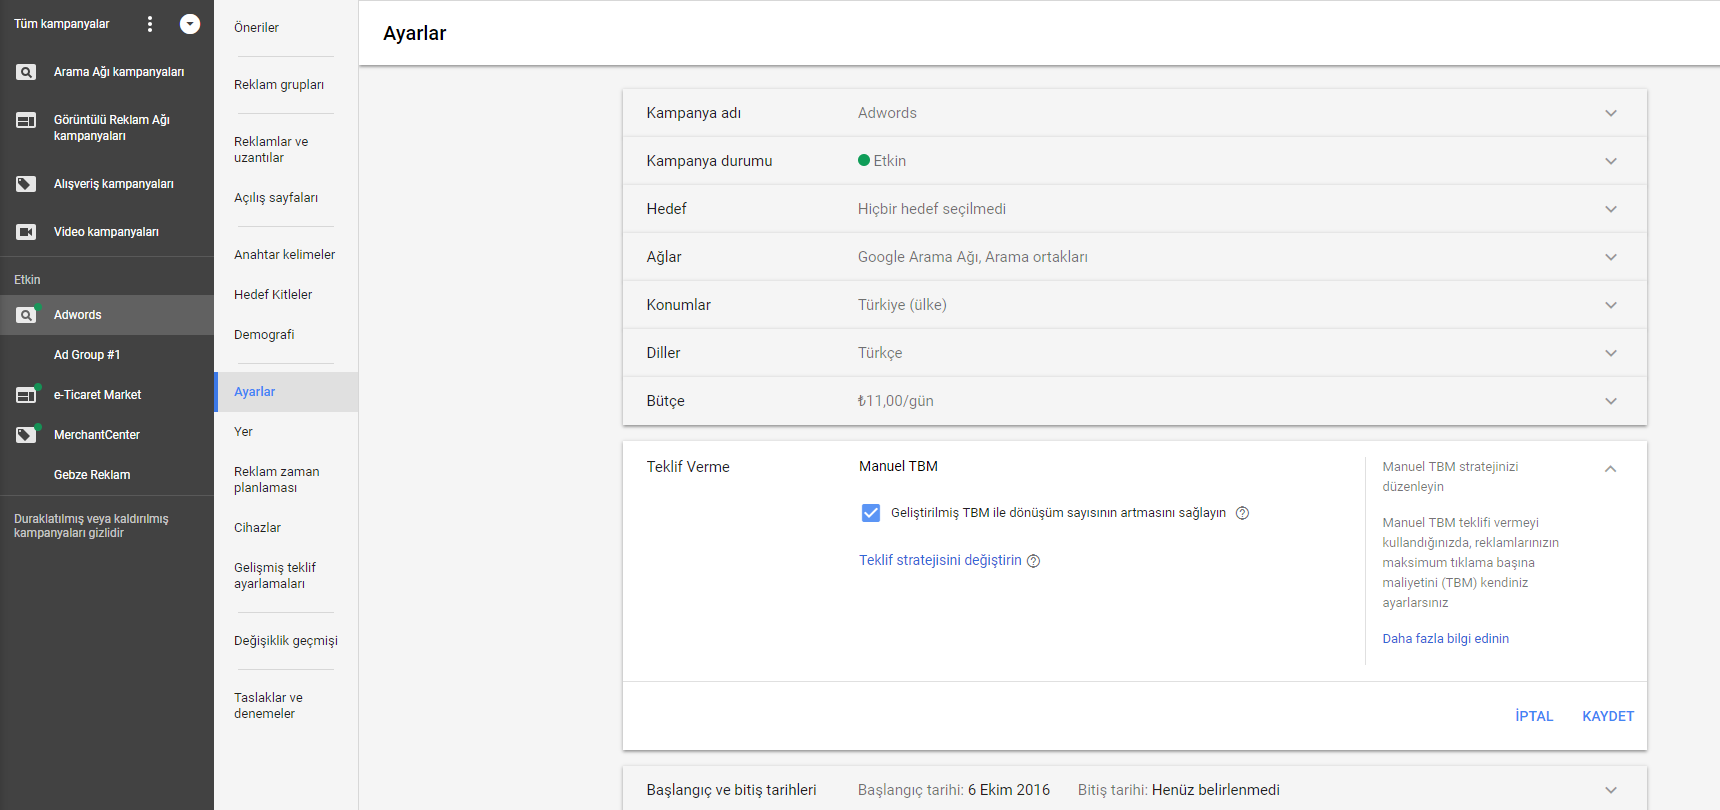Click the Görüntülü Reklam Ağı display icon
The height and width of the screenshot is (810, 1720).
click(26, 120)
